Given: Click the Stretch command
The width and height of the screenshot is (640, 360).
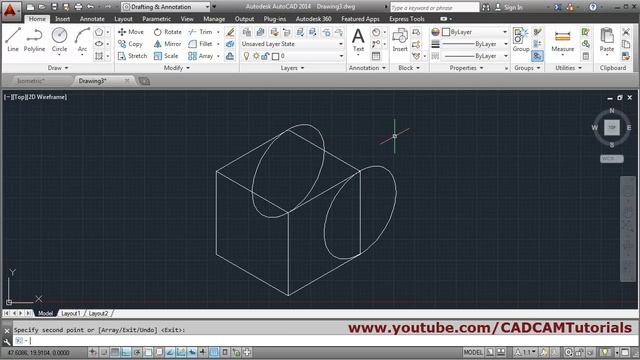Looking at the screenshot, I should (x=132, y=56).
